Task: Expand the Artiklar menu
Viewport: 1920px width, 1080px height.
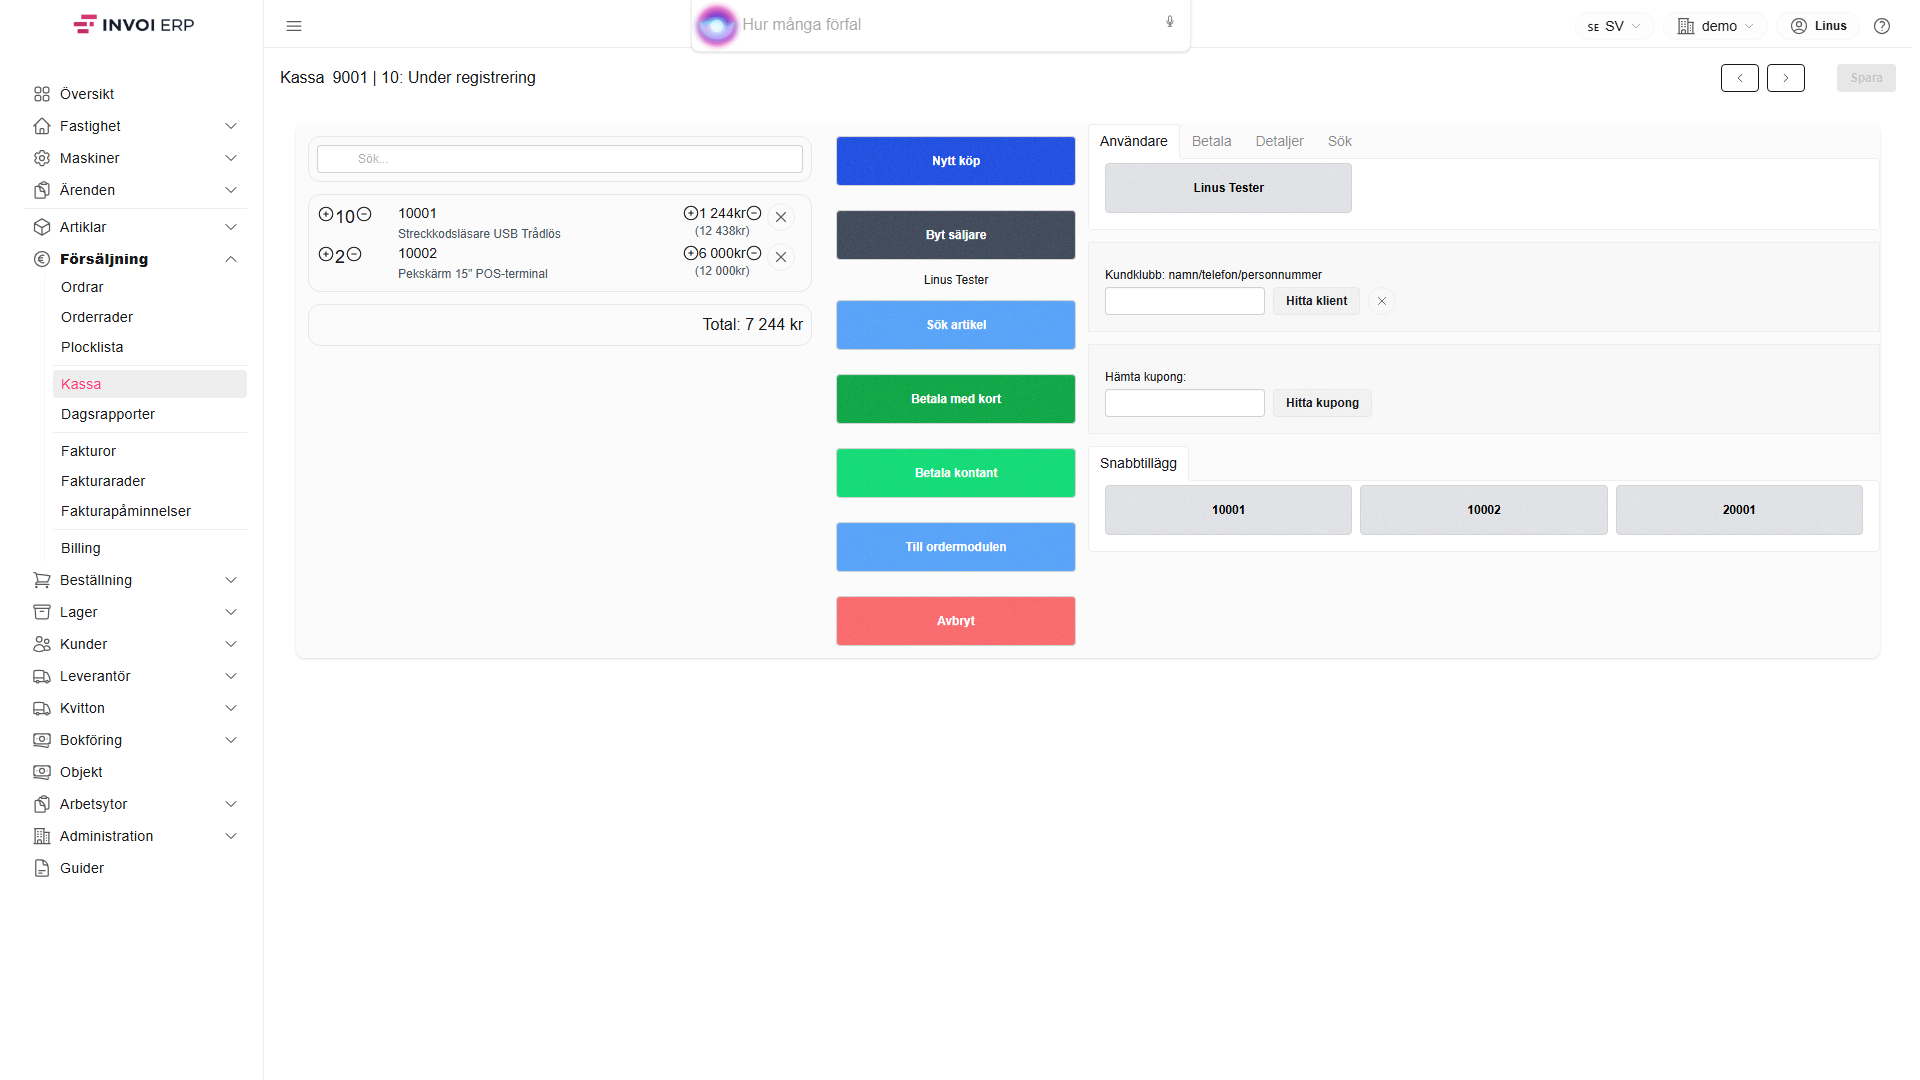Action: pyautogui.click(x=136, y=227)
